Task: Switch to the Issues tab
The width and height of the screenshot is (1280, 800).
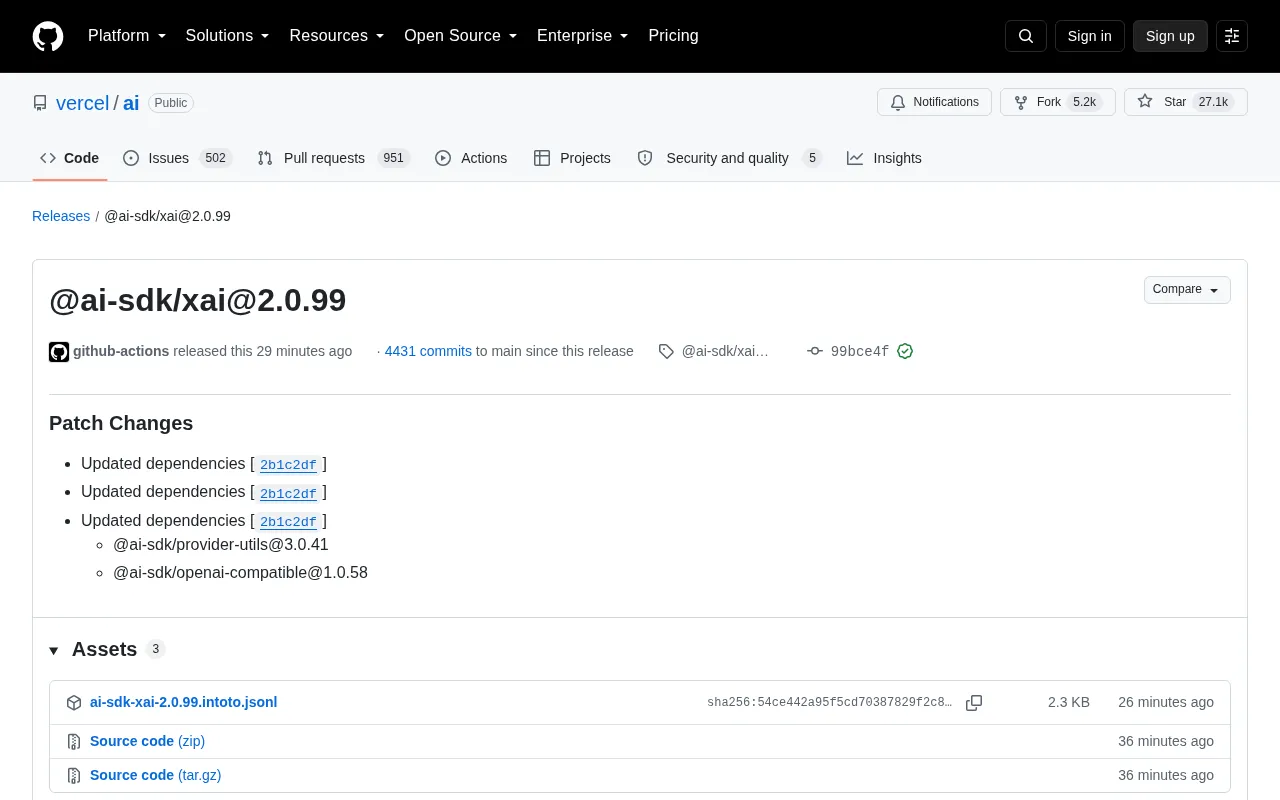Action: 177,158
